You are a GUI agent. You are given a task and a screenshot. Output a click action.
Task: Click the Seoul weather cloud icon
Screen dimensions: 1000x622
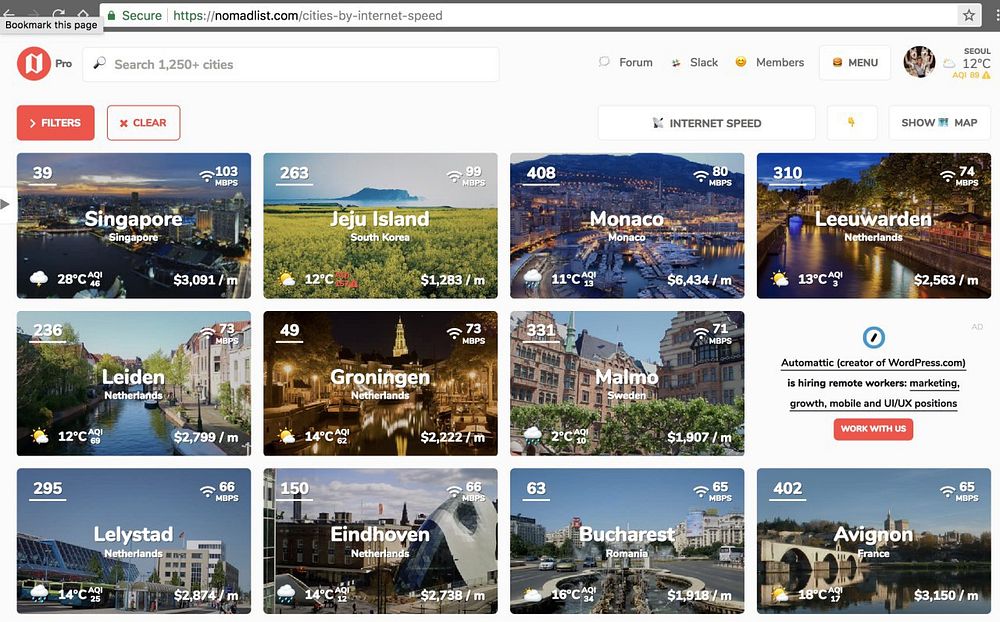950,63
